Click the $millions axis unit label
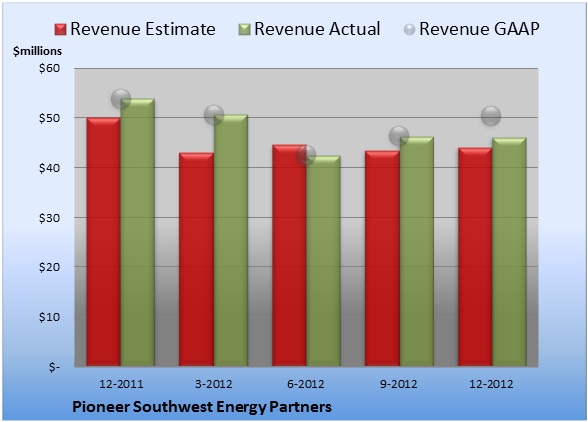 (x=37, y=51)
